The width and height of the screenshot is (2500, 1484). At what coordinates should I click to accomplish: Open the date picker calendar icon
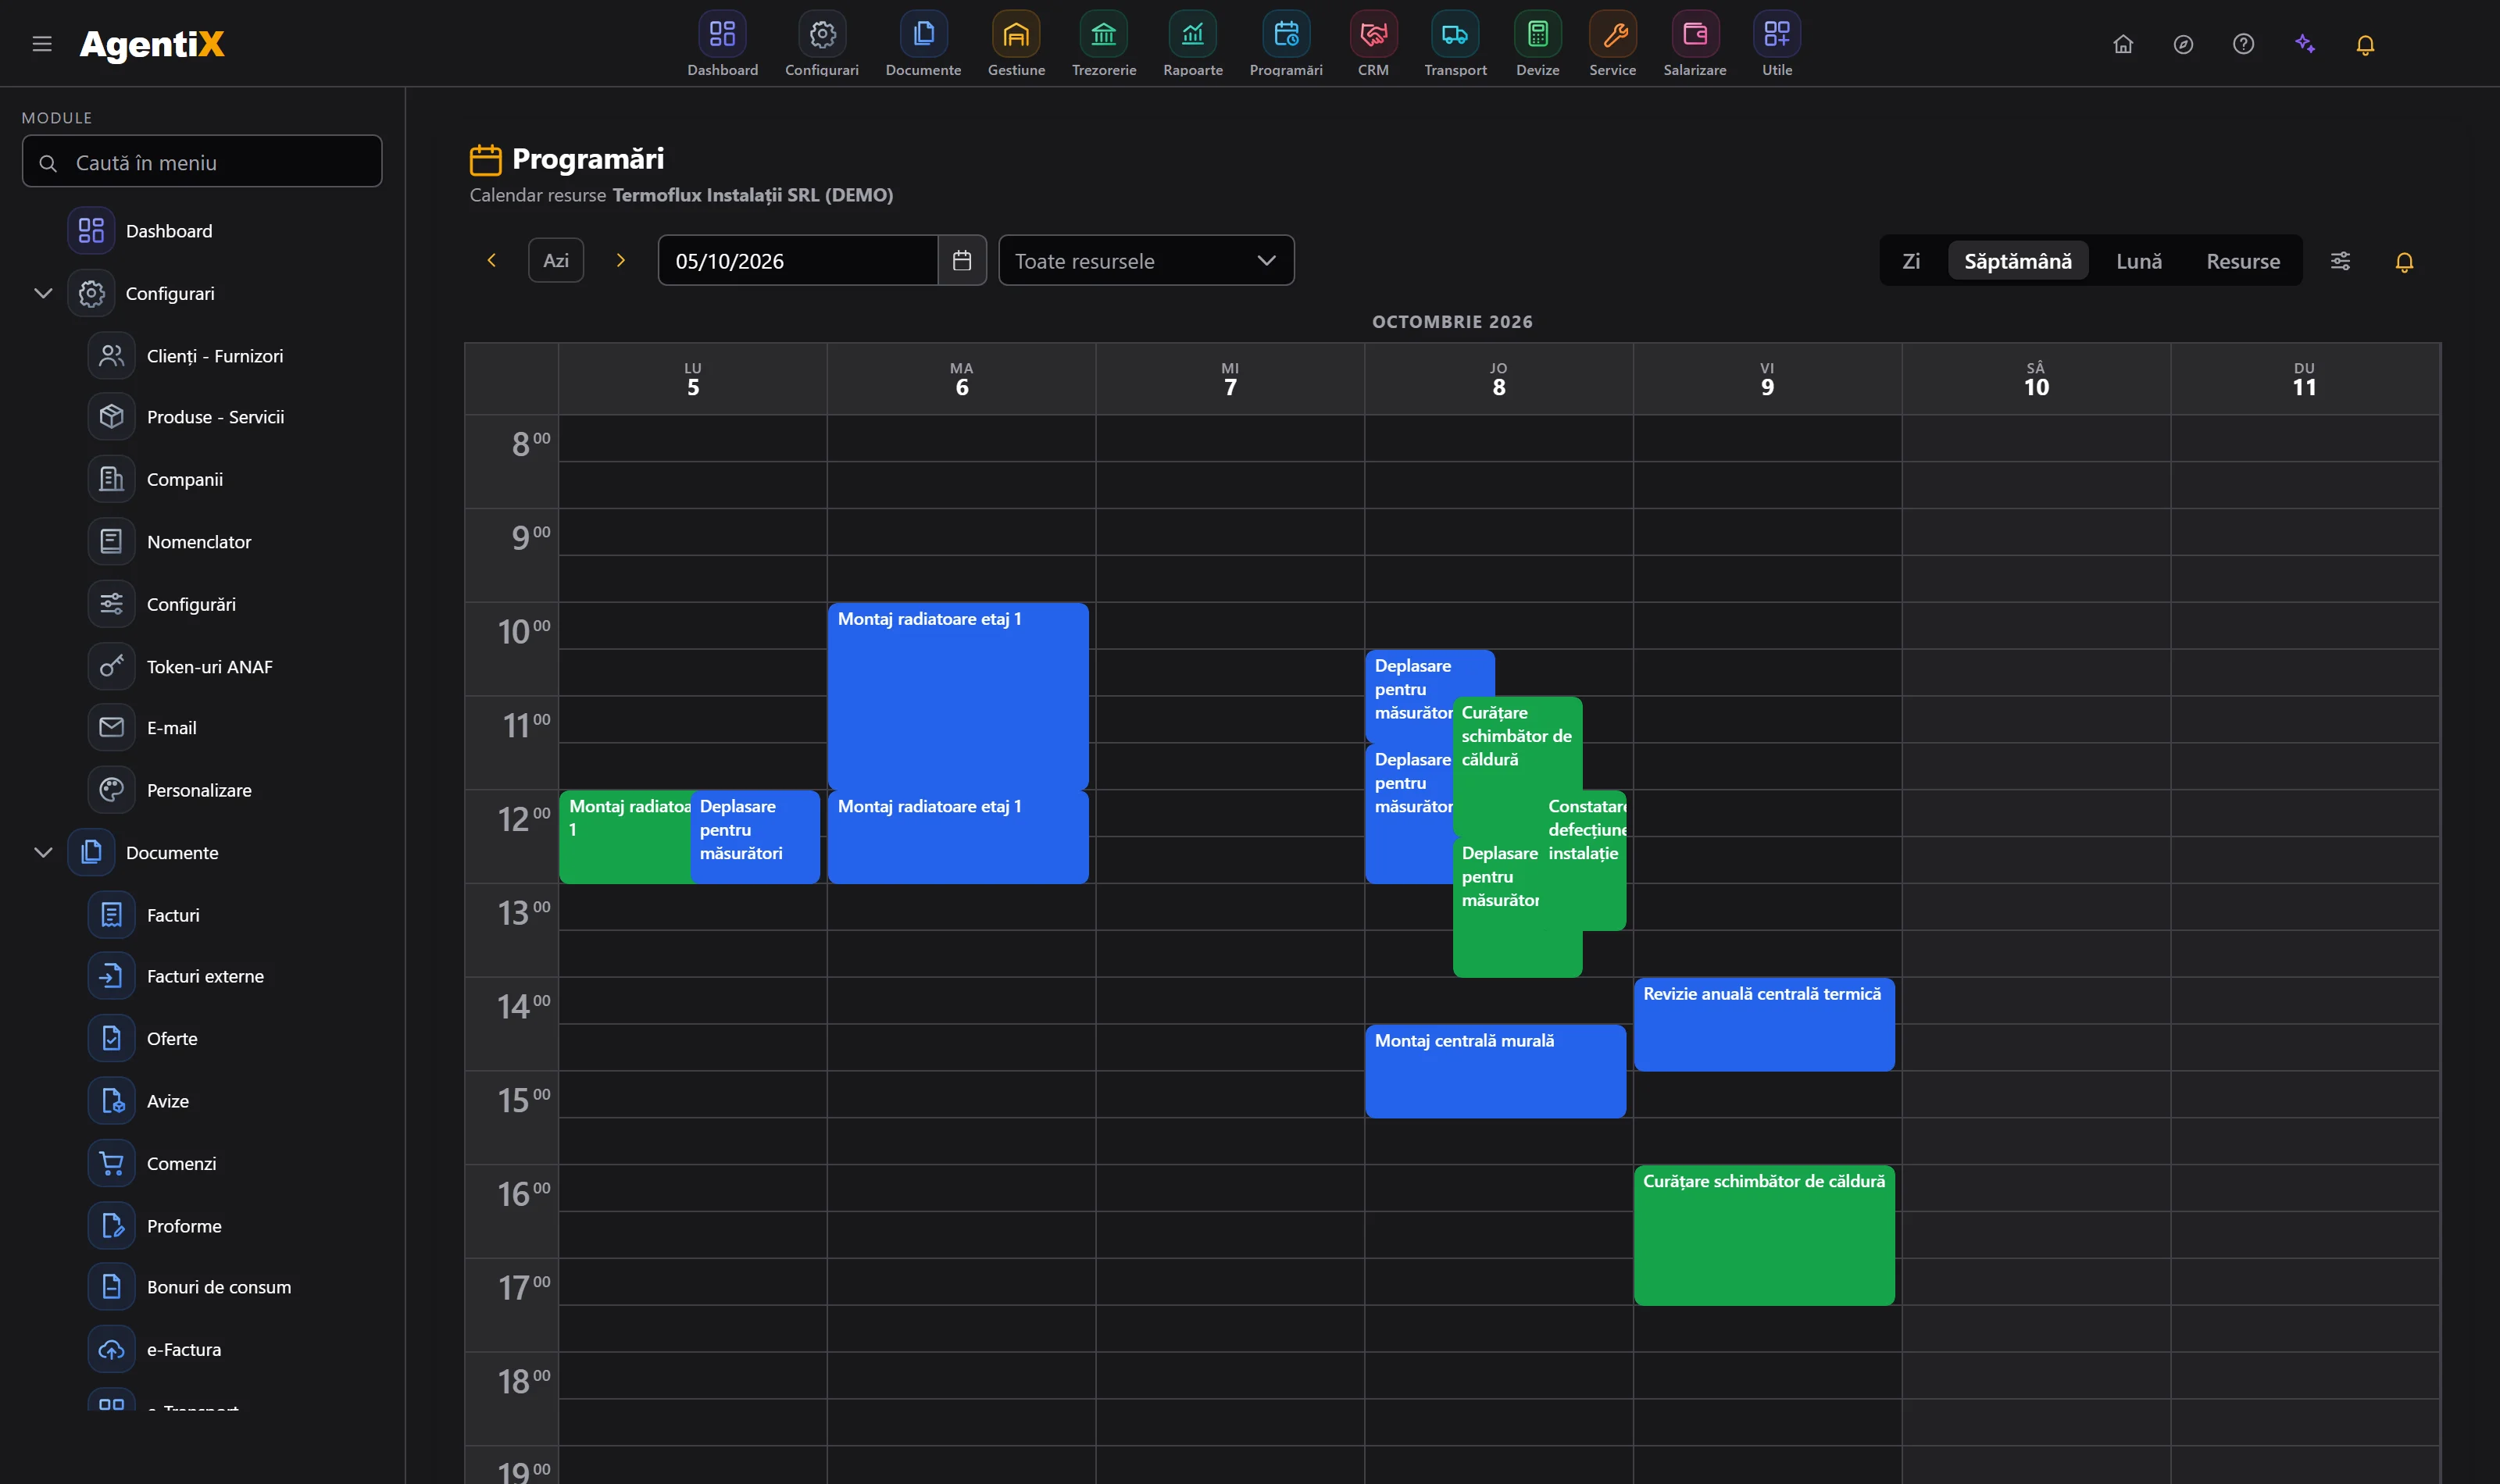click(x=962, y=260)
